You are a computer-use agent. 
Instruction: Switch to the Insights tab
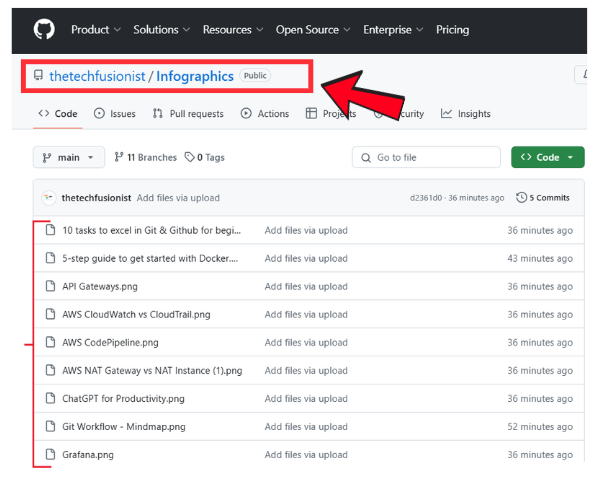click(x=466, y=114)
